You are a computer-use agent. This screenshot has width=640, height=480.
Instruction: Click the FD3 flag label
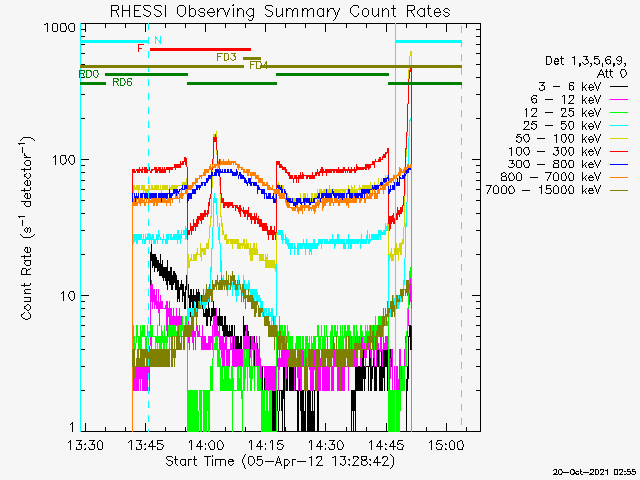pyautogui.click(x=227, y=57)
